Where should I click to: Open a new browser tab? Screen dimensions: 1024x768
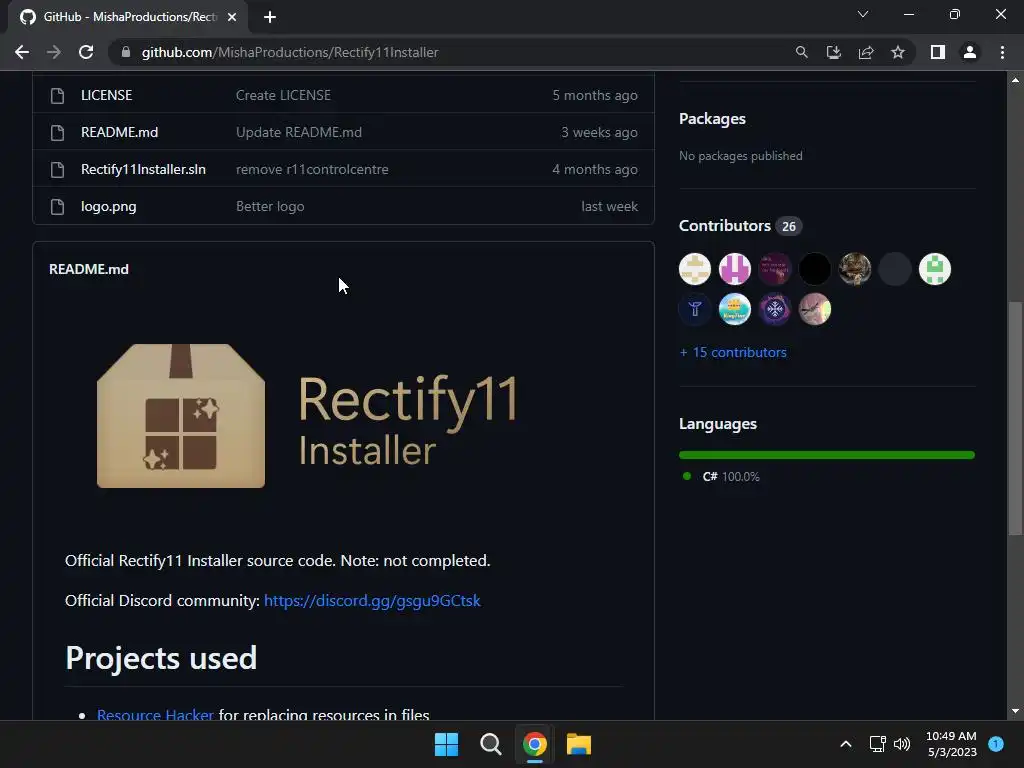click(x=270, y=17)
